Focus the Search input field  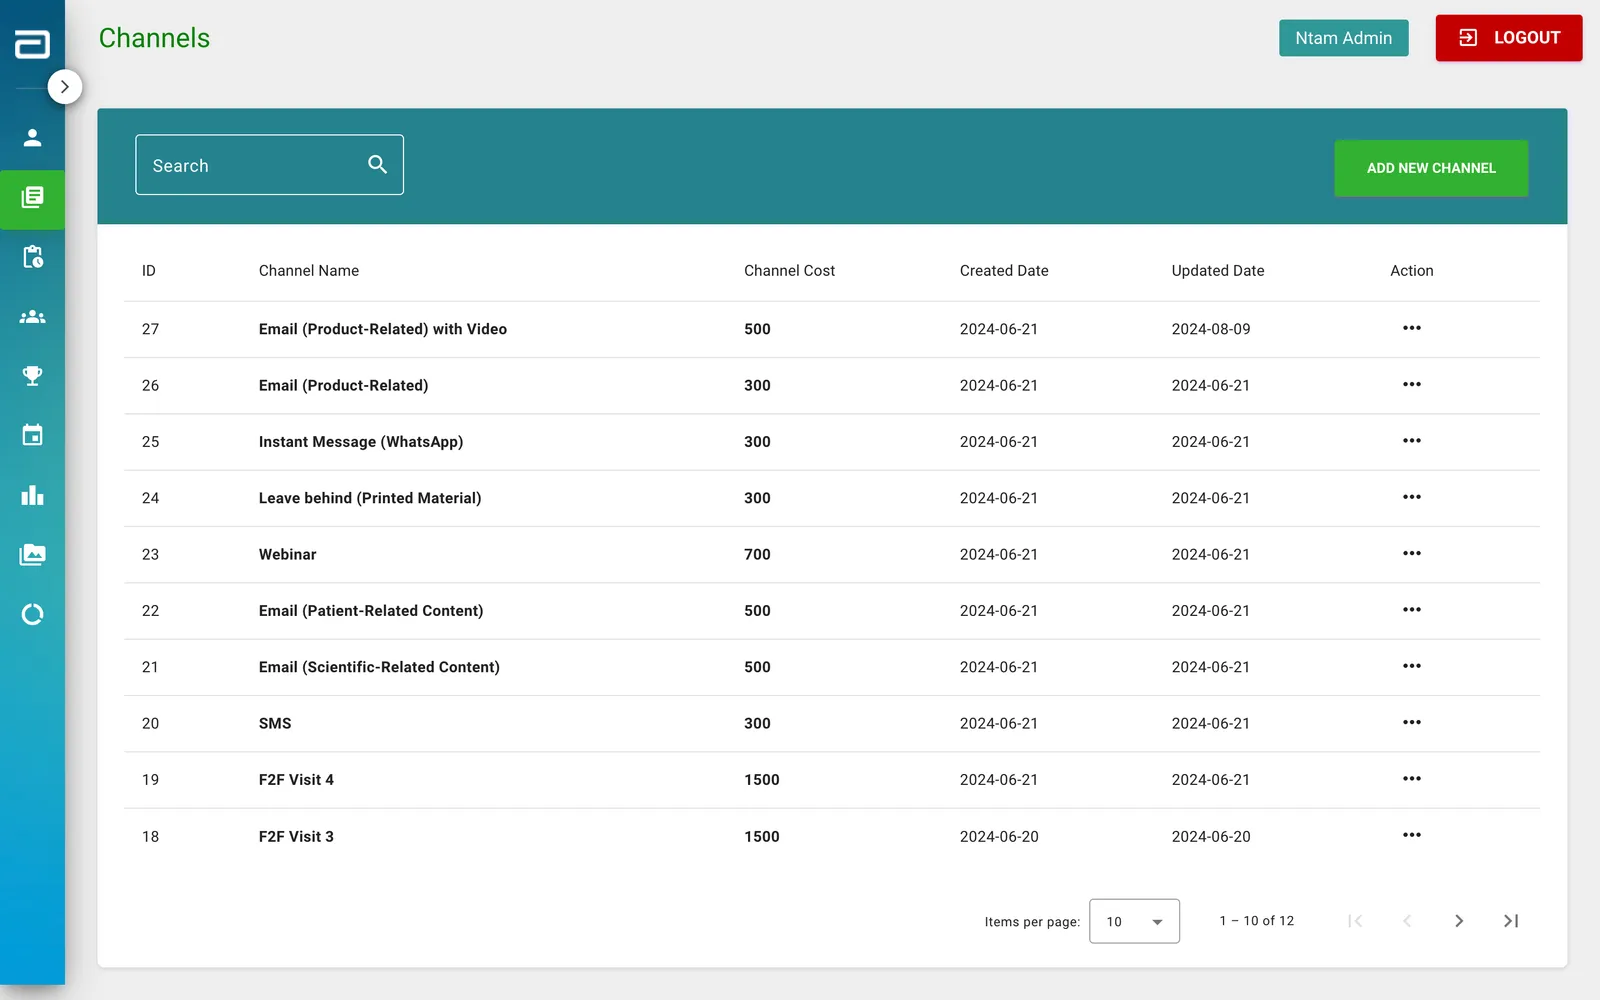pos(269,165)
